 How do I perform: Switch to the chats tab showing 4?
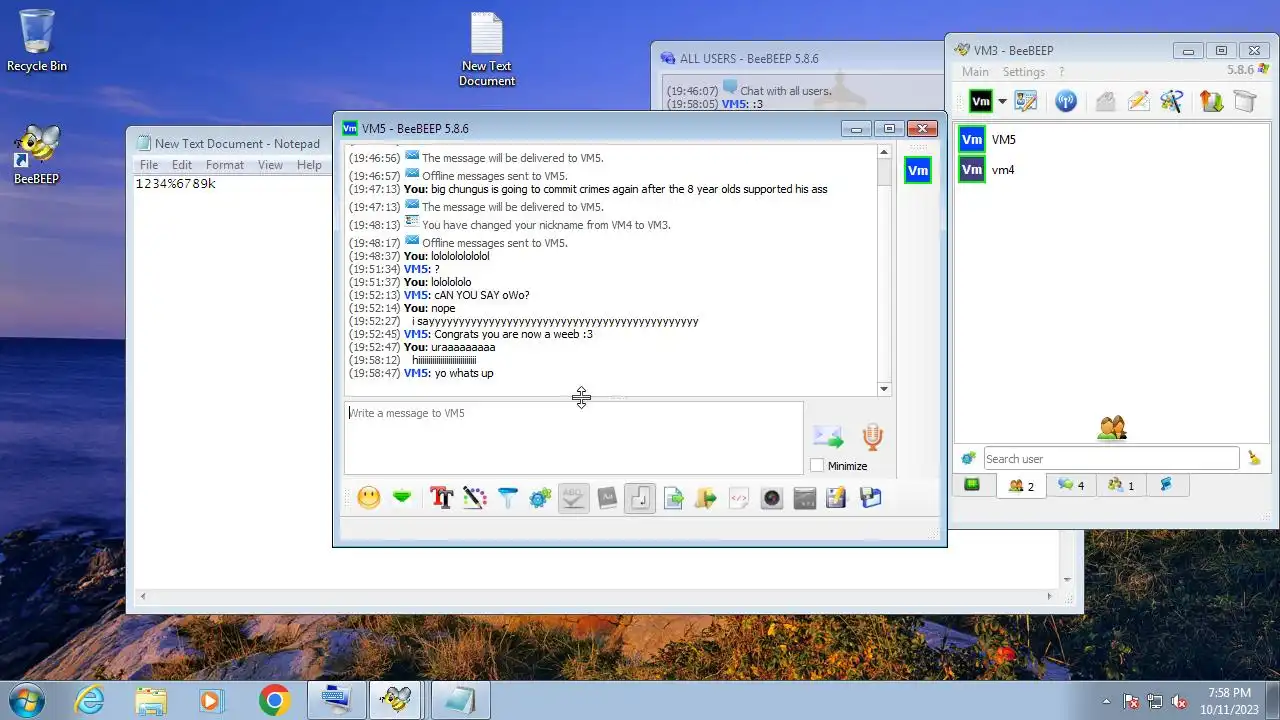pos(1071,485)
